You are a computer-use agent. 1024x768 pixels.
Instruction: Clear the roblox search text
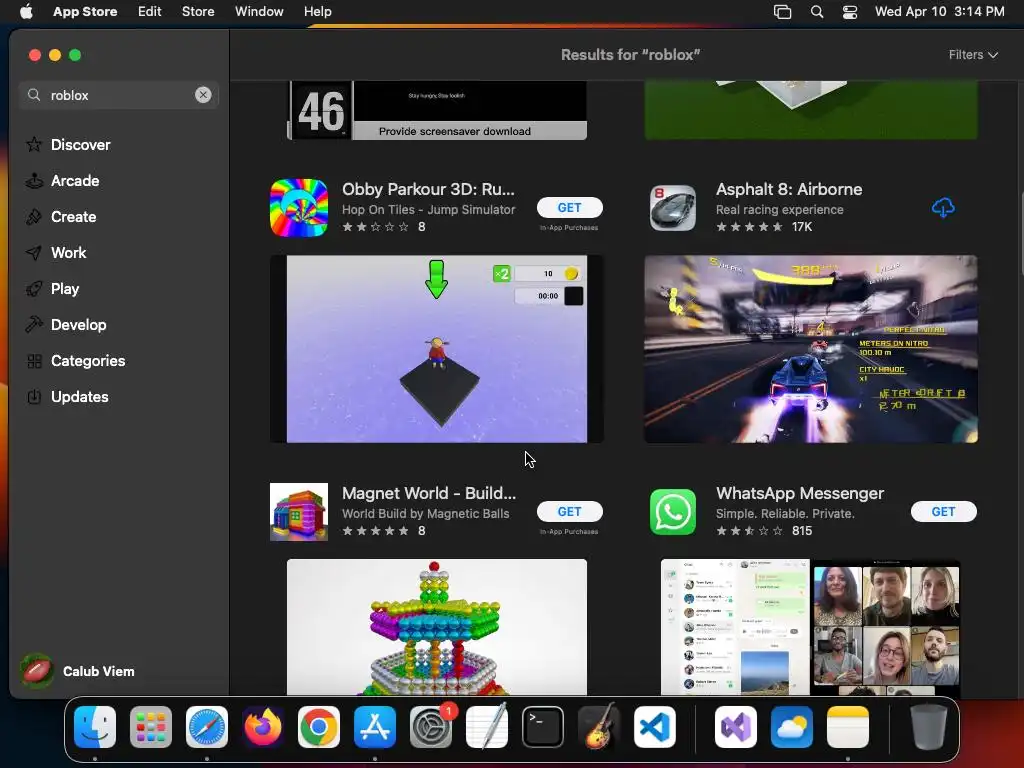203,95
